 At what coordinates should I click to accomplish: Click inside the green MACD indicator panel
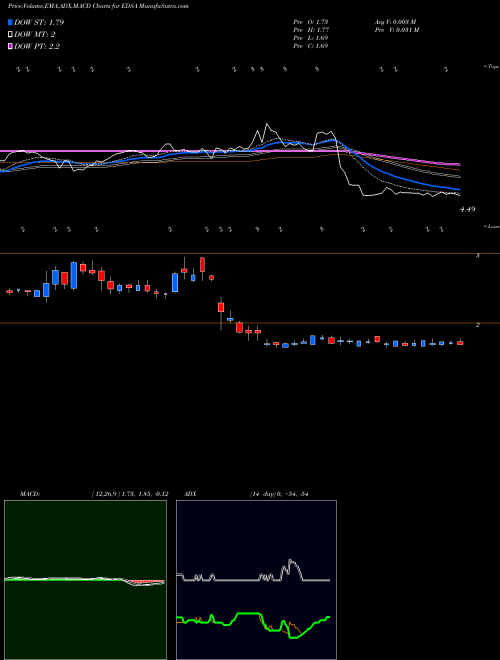pos(85,580)
